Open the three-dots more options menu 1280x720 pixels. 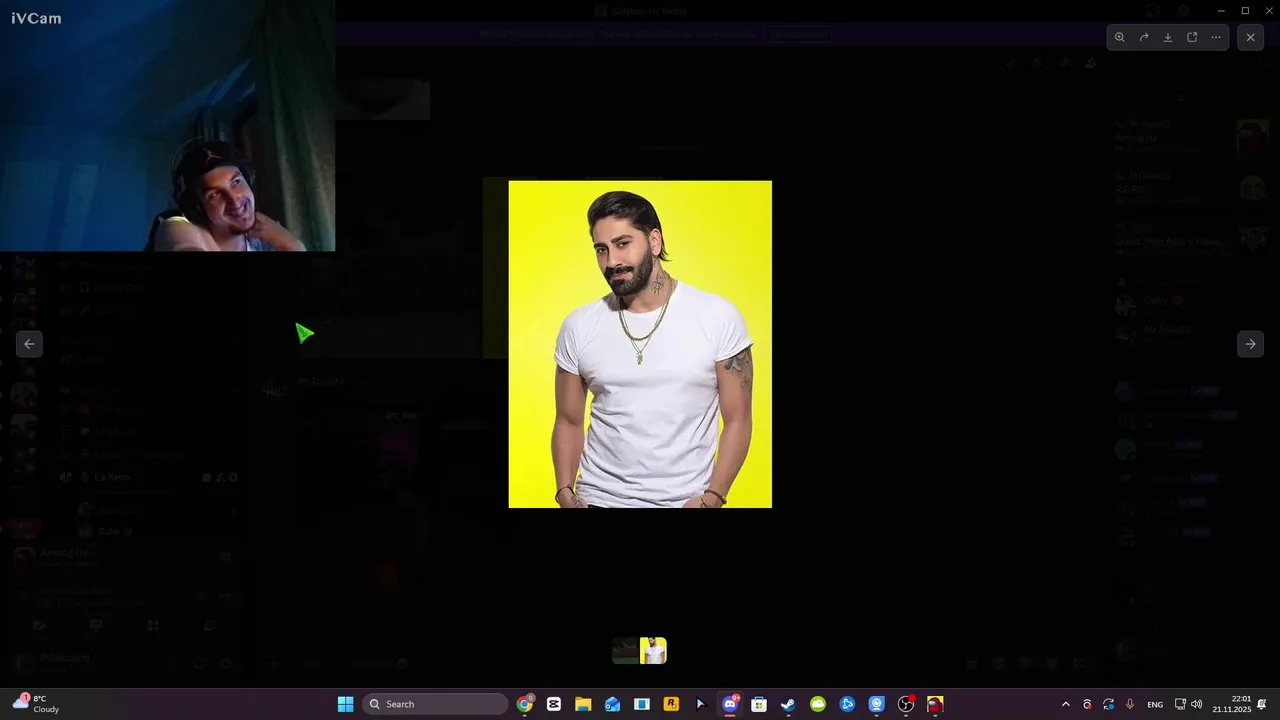1216,37
